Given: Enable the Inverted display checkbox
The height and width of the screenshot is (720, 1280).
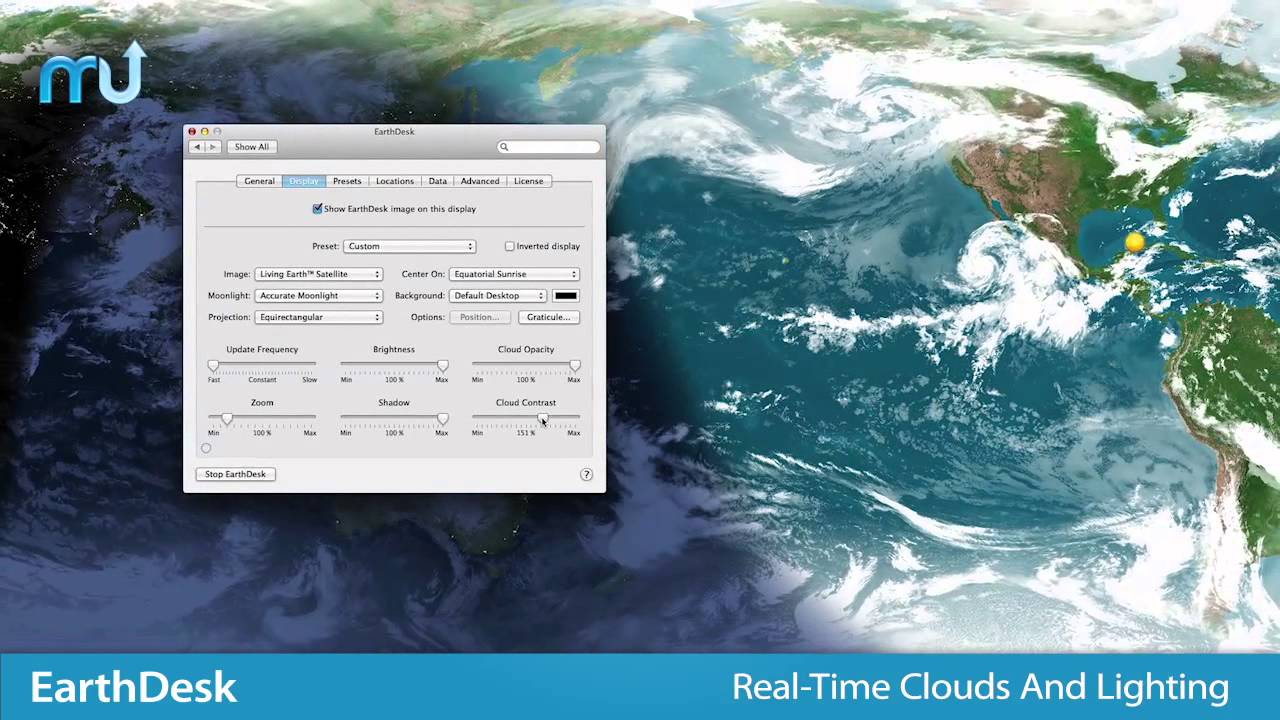Looking at the screenshot, I should point(510,246).
